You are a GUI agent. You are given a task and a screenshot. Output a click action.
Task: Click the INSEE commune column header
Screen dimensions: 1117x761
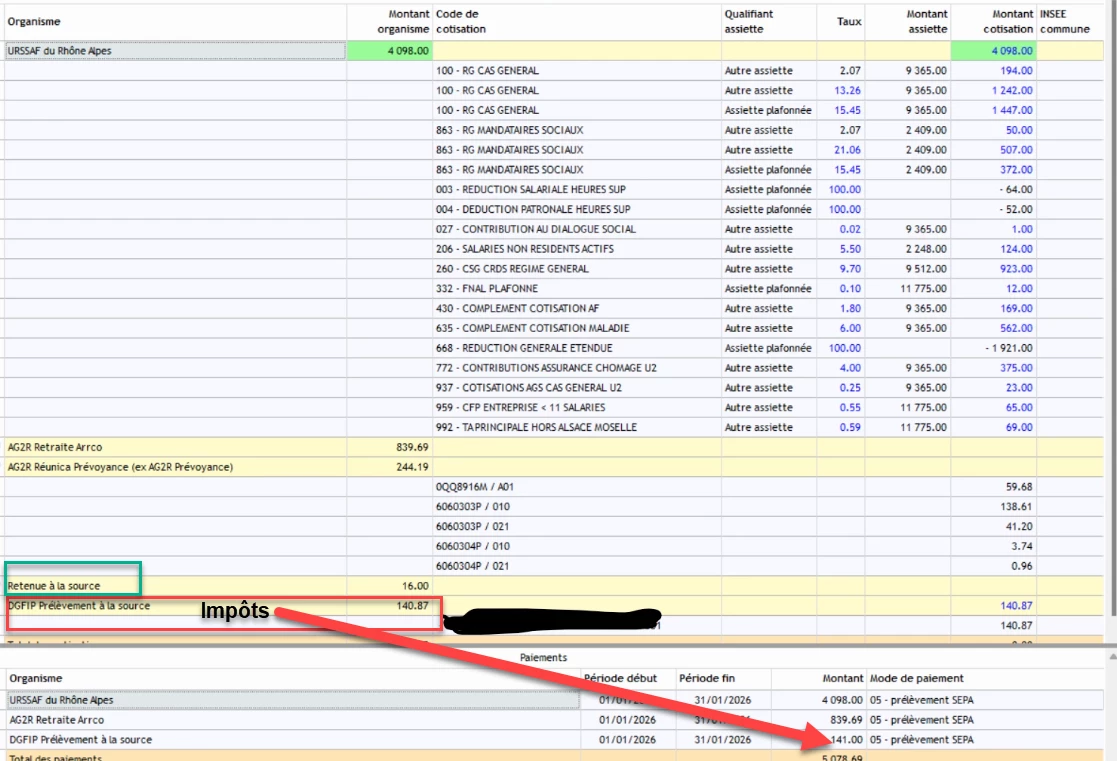click(x=1064, y=21)
